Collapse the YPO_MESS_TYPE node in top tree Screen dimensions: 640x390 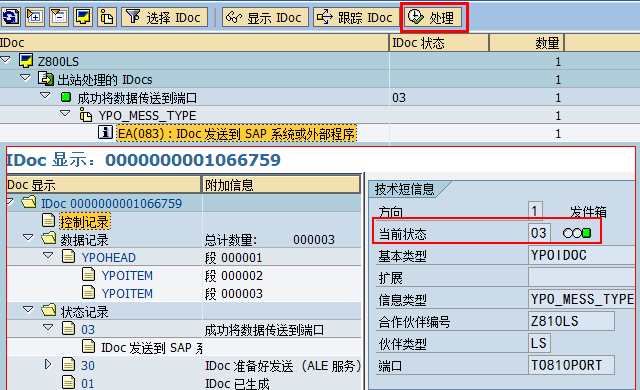[x=65, y=113]
